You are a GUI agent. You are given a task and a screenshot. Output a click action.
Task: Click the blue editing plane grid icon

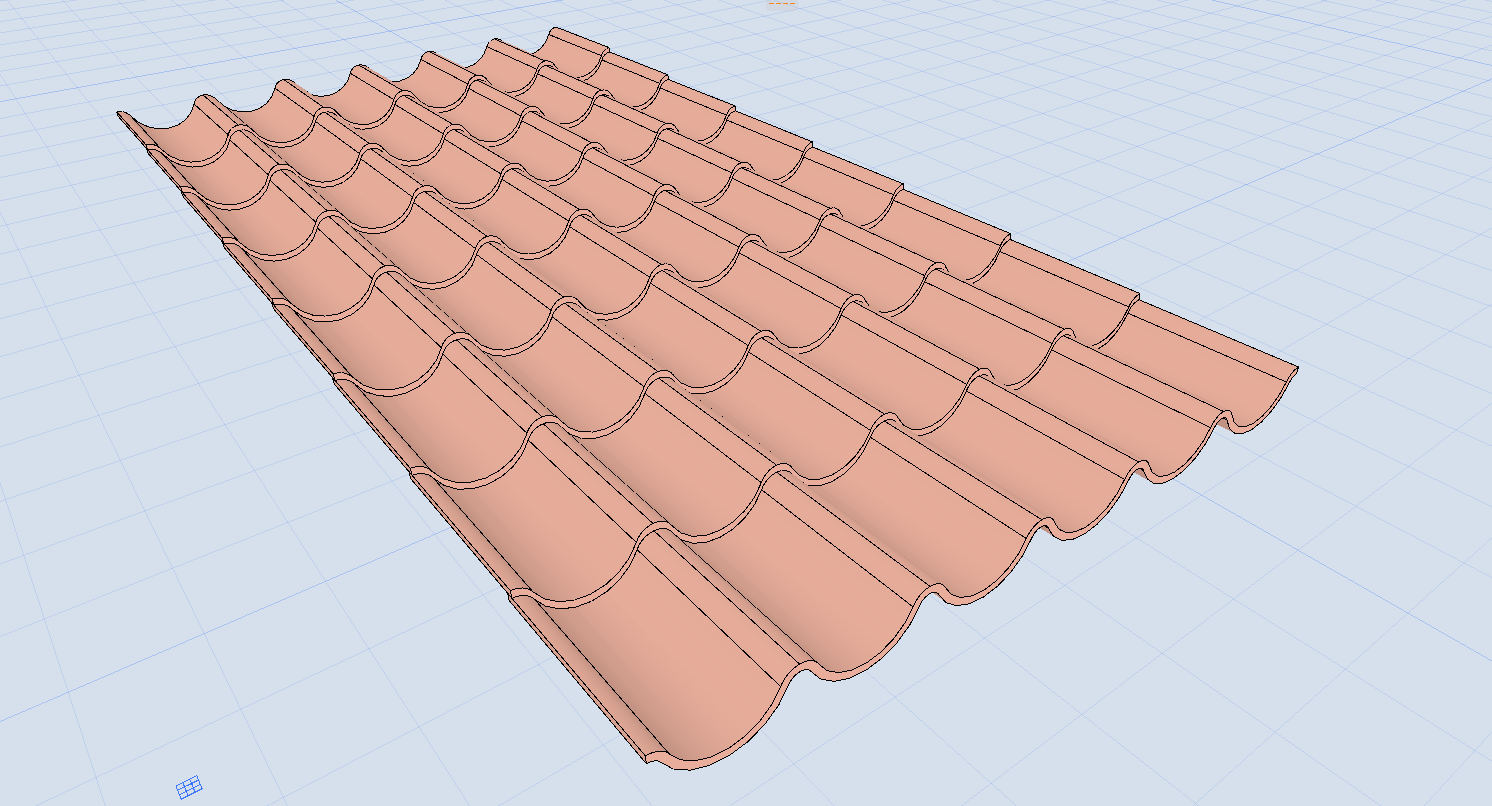click(x=189, y=785)
